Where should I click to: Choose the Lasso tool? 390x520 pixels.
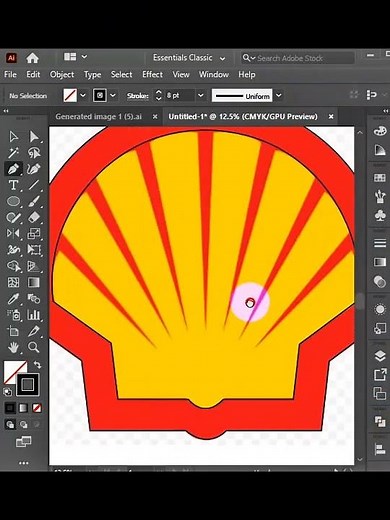coord(34,153)
